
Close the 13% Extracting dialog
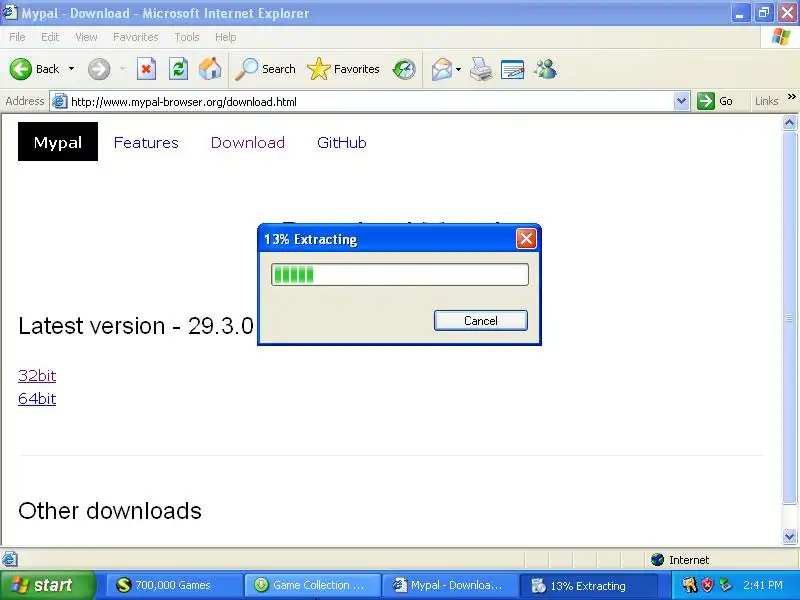pyautogui.click(x=526, y=238)
